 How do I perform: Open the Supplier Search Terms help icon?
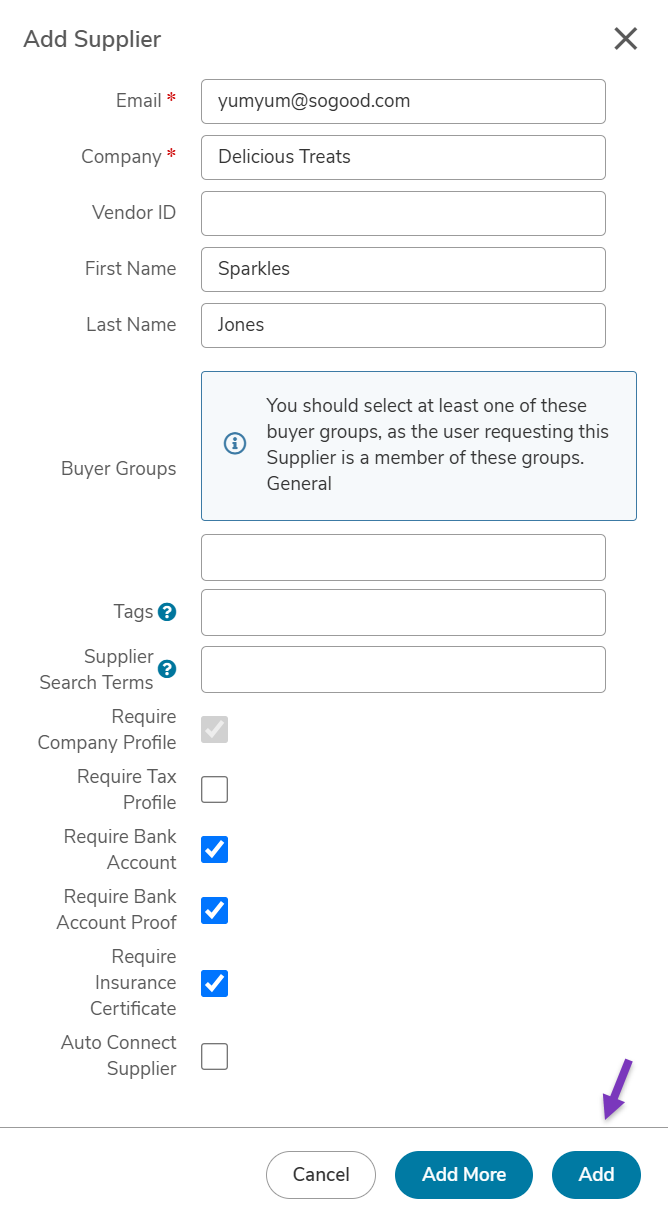pos(167,669)
